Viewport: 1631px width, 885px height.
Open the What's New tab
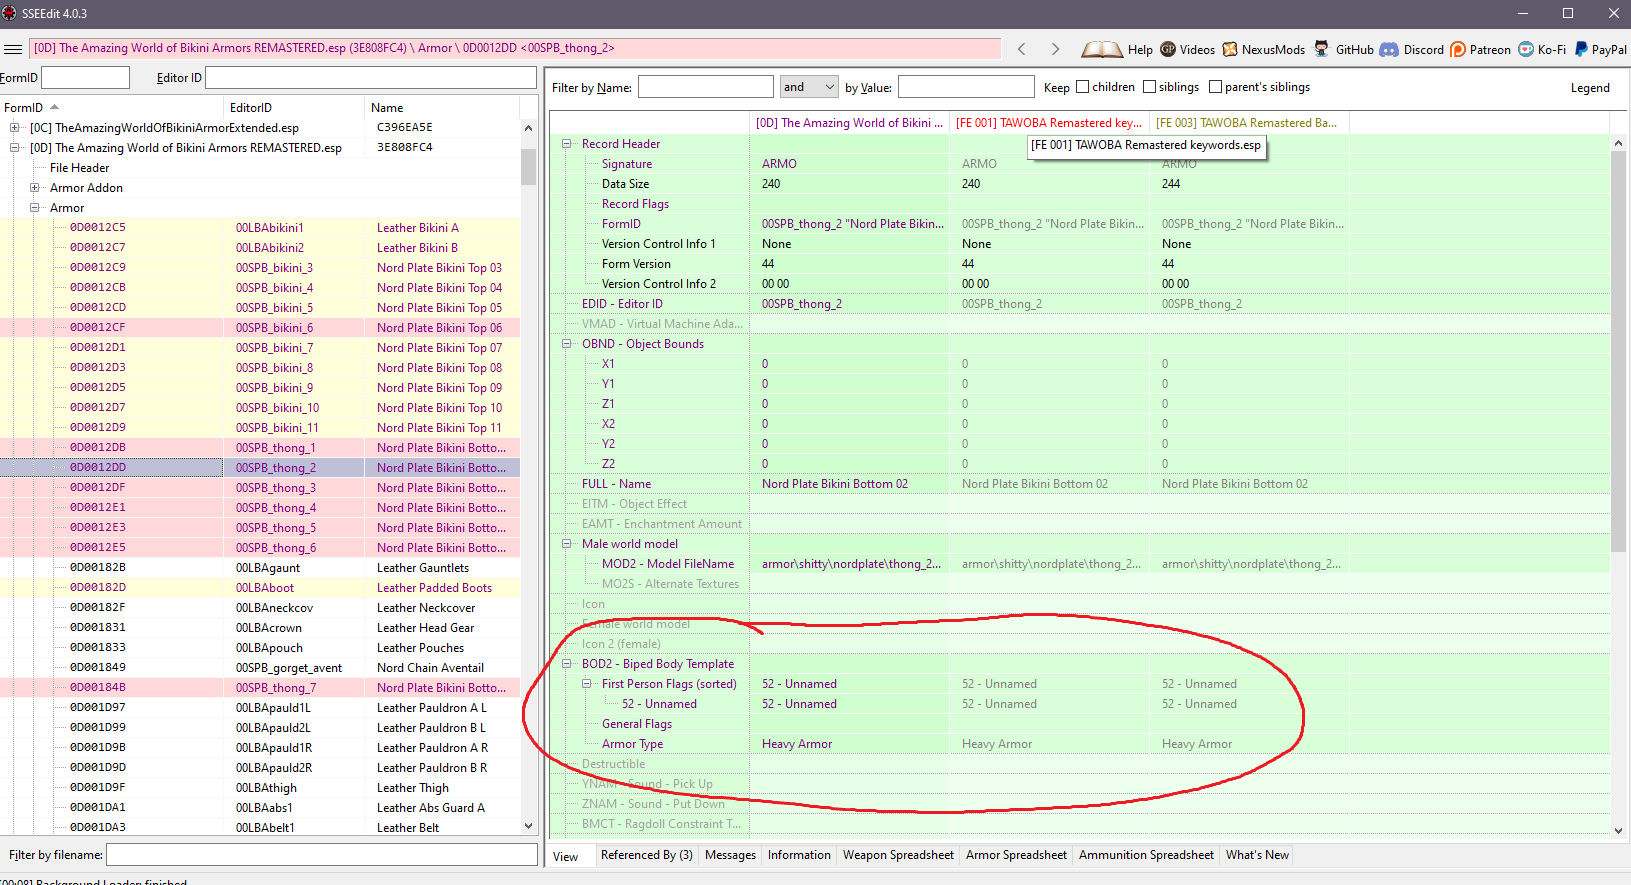click(1257, 855)
